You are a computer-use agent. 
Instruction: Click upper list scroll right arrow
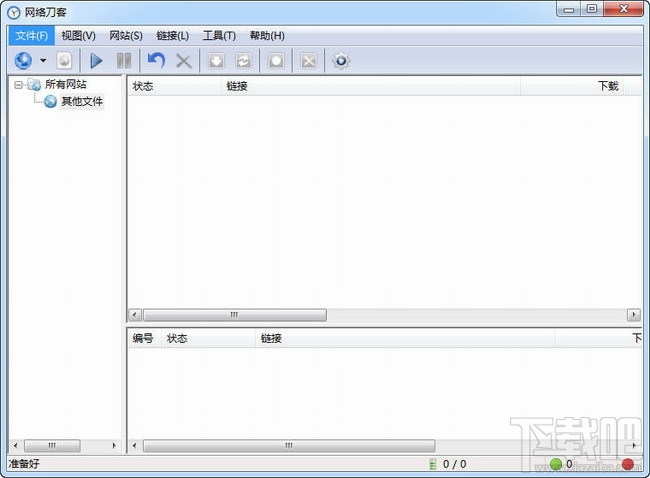(633, 315)
